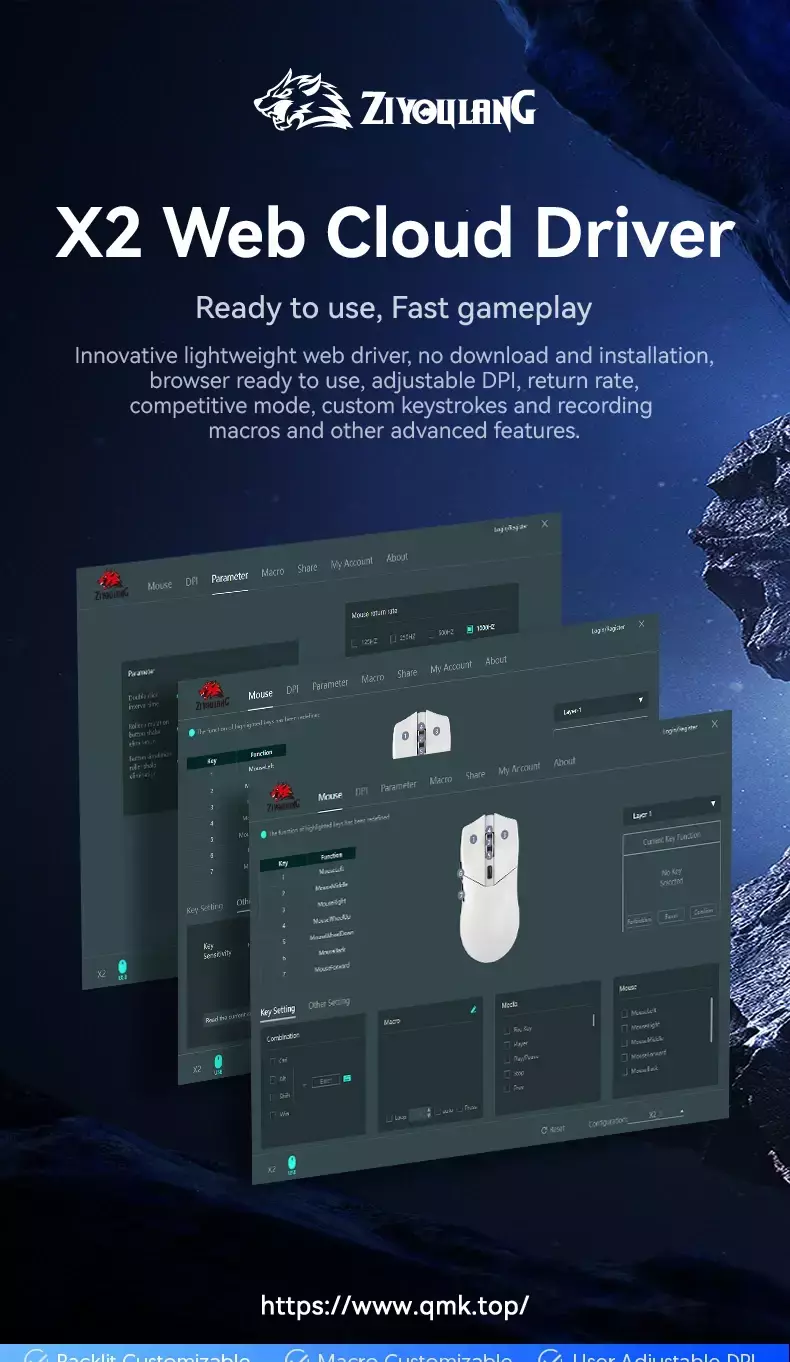Tick the Player checkbox in Media panel

coord(507,1043)
